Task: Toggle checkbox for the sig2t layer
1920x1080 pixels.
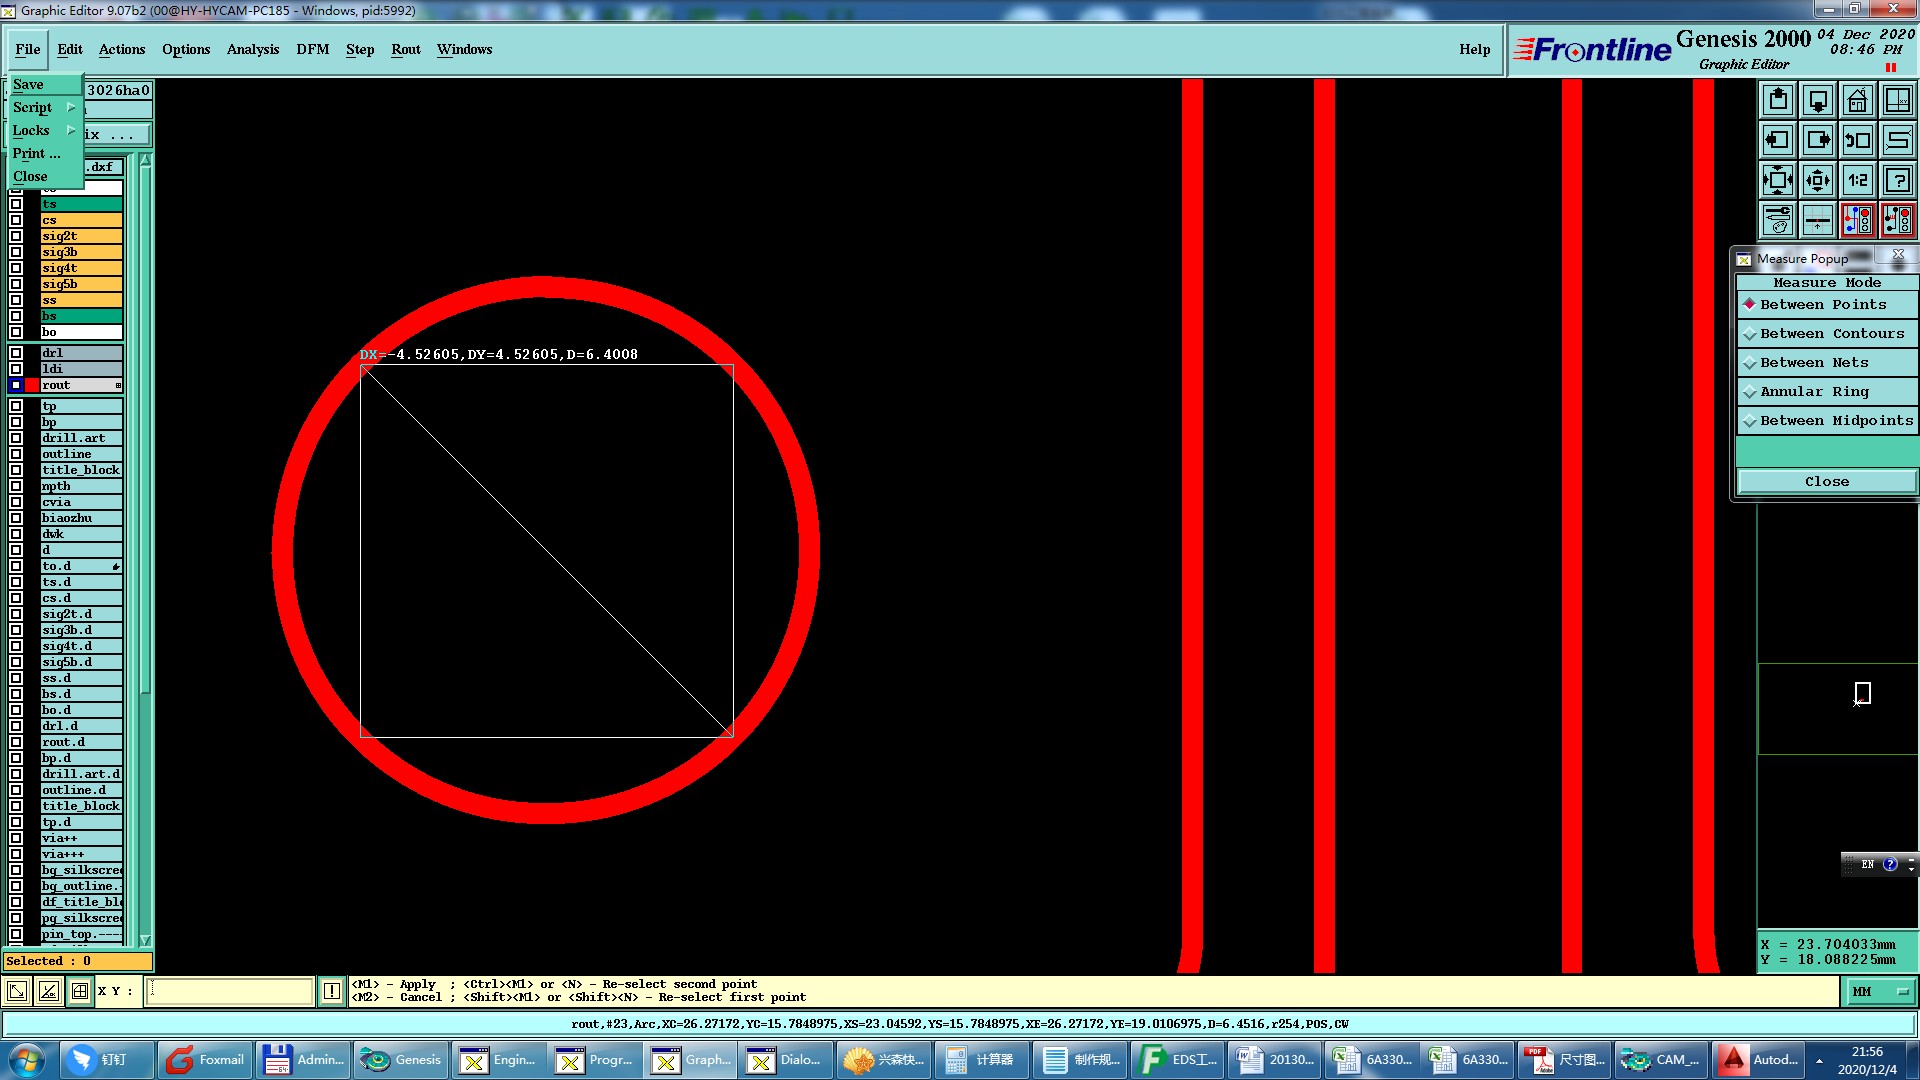Action: [x=16, y=236]
